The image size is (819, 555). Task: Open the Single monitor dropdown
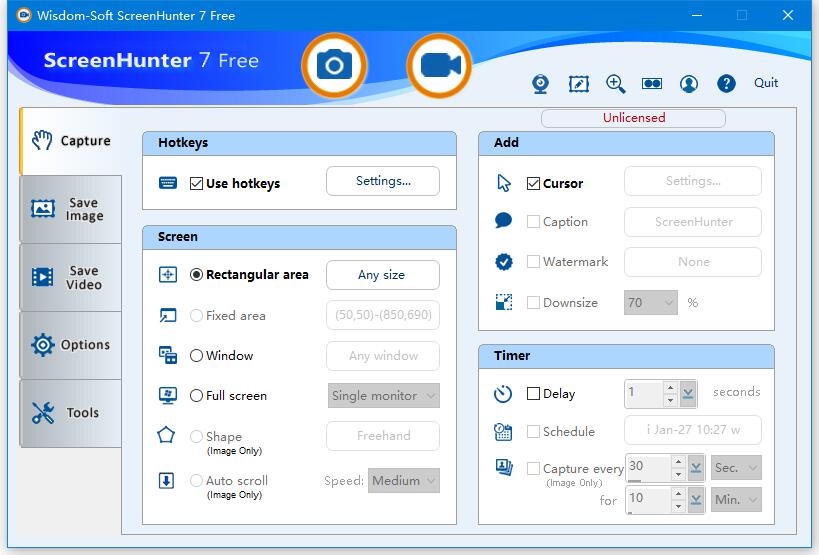point(383,395)
